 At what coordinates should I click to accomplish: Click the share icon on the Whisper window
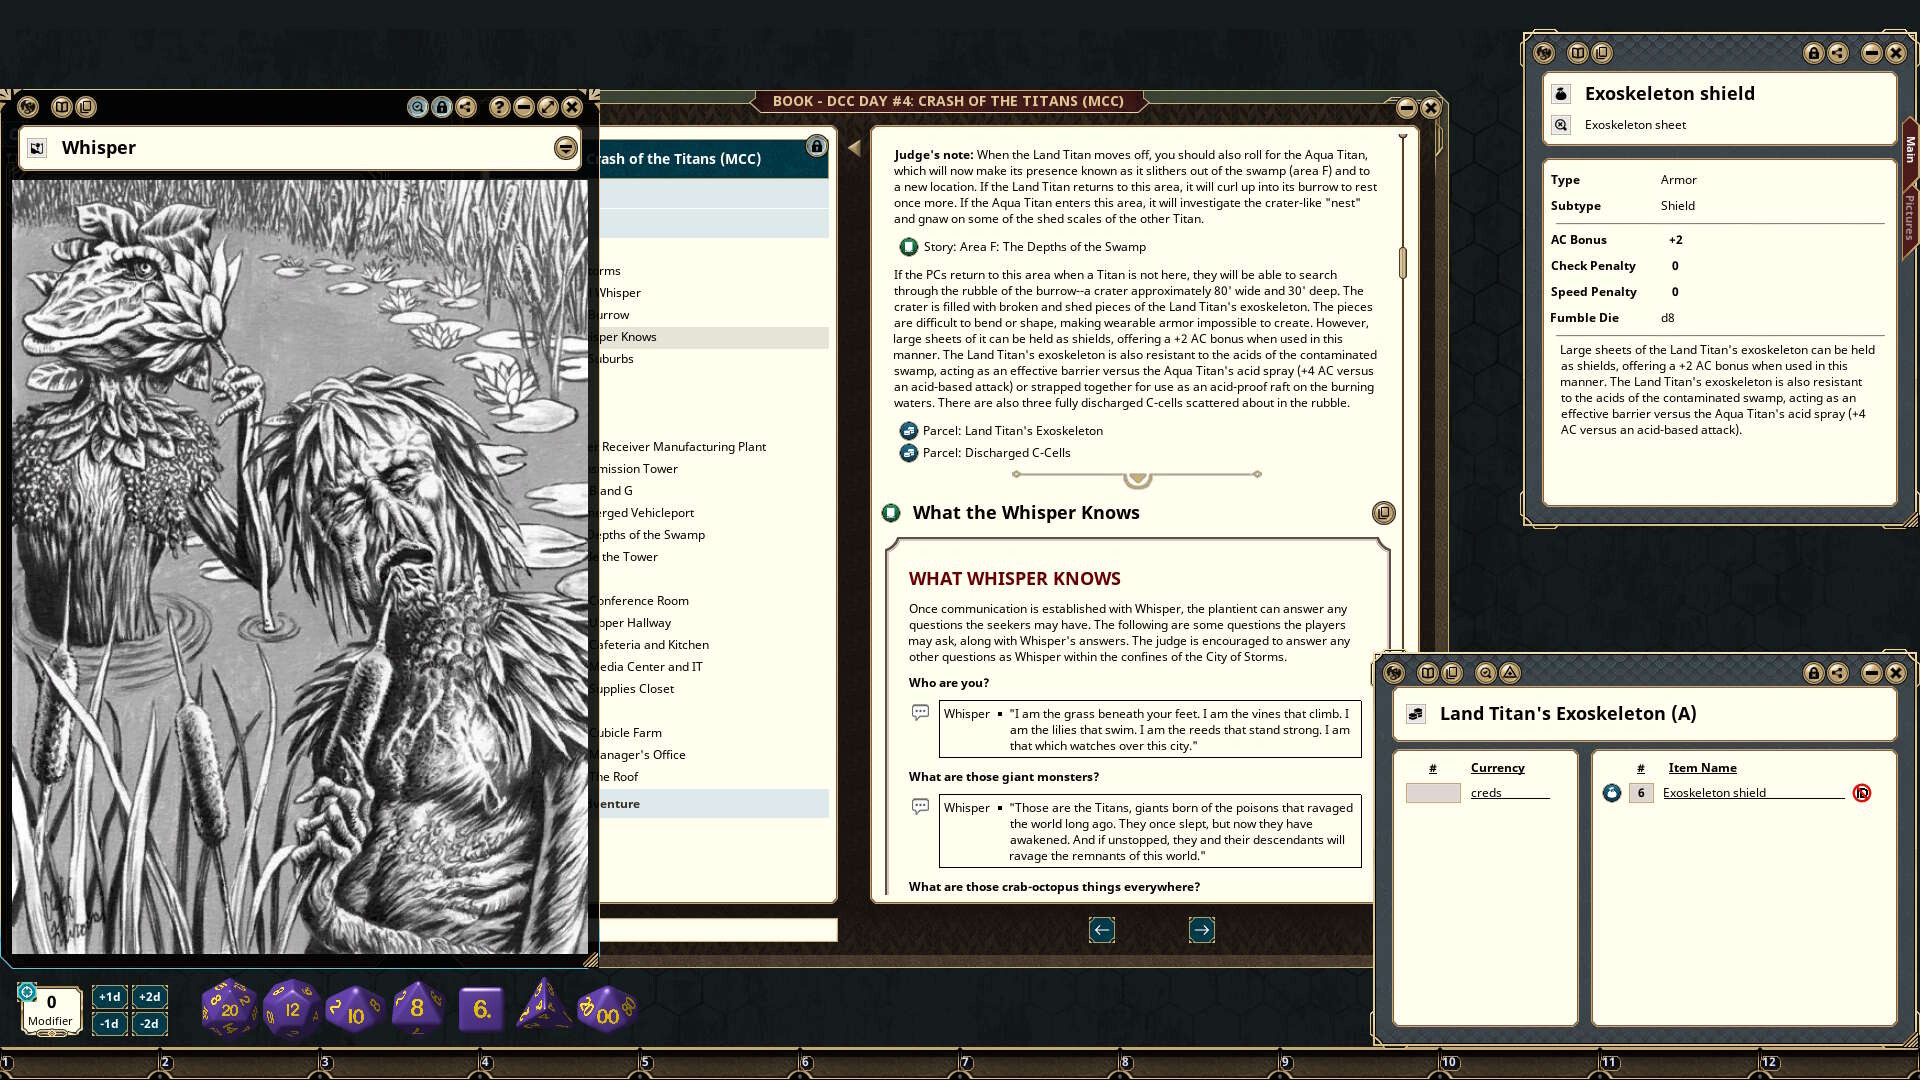tap(466, 108)
